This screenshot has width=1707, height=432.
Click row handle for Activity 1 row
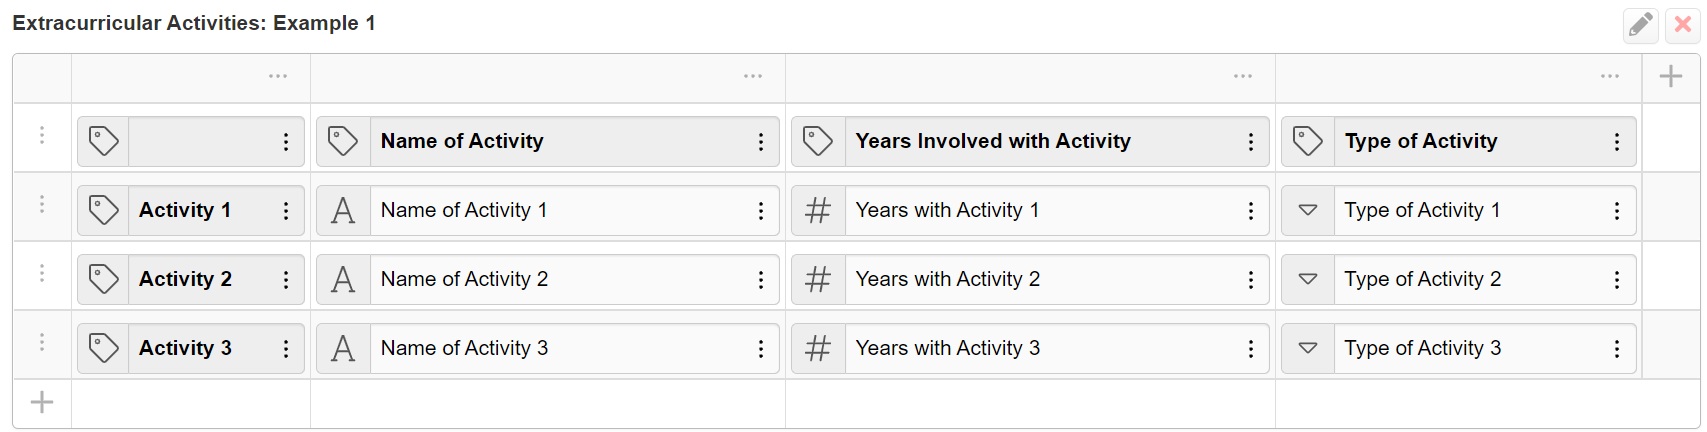coord(42,204)
